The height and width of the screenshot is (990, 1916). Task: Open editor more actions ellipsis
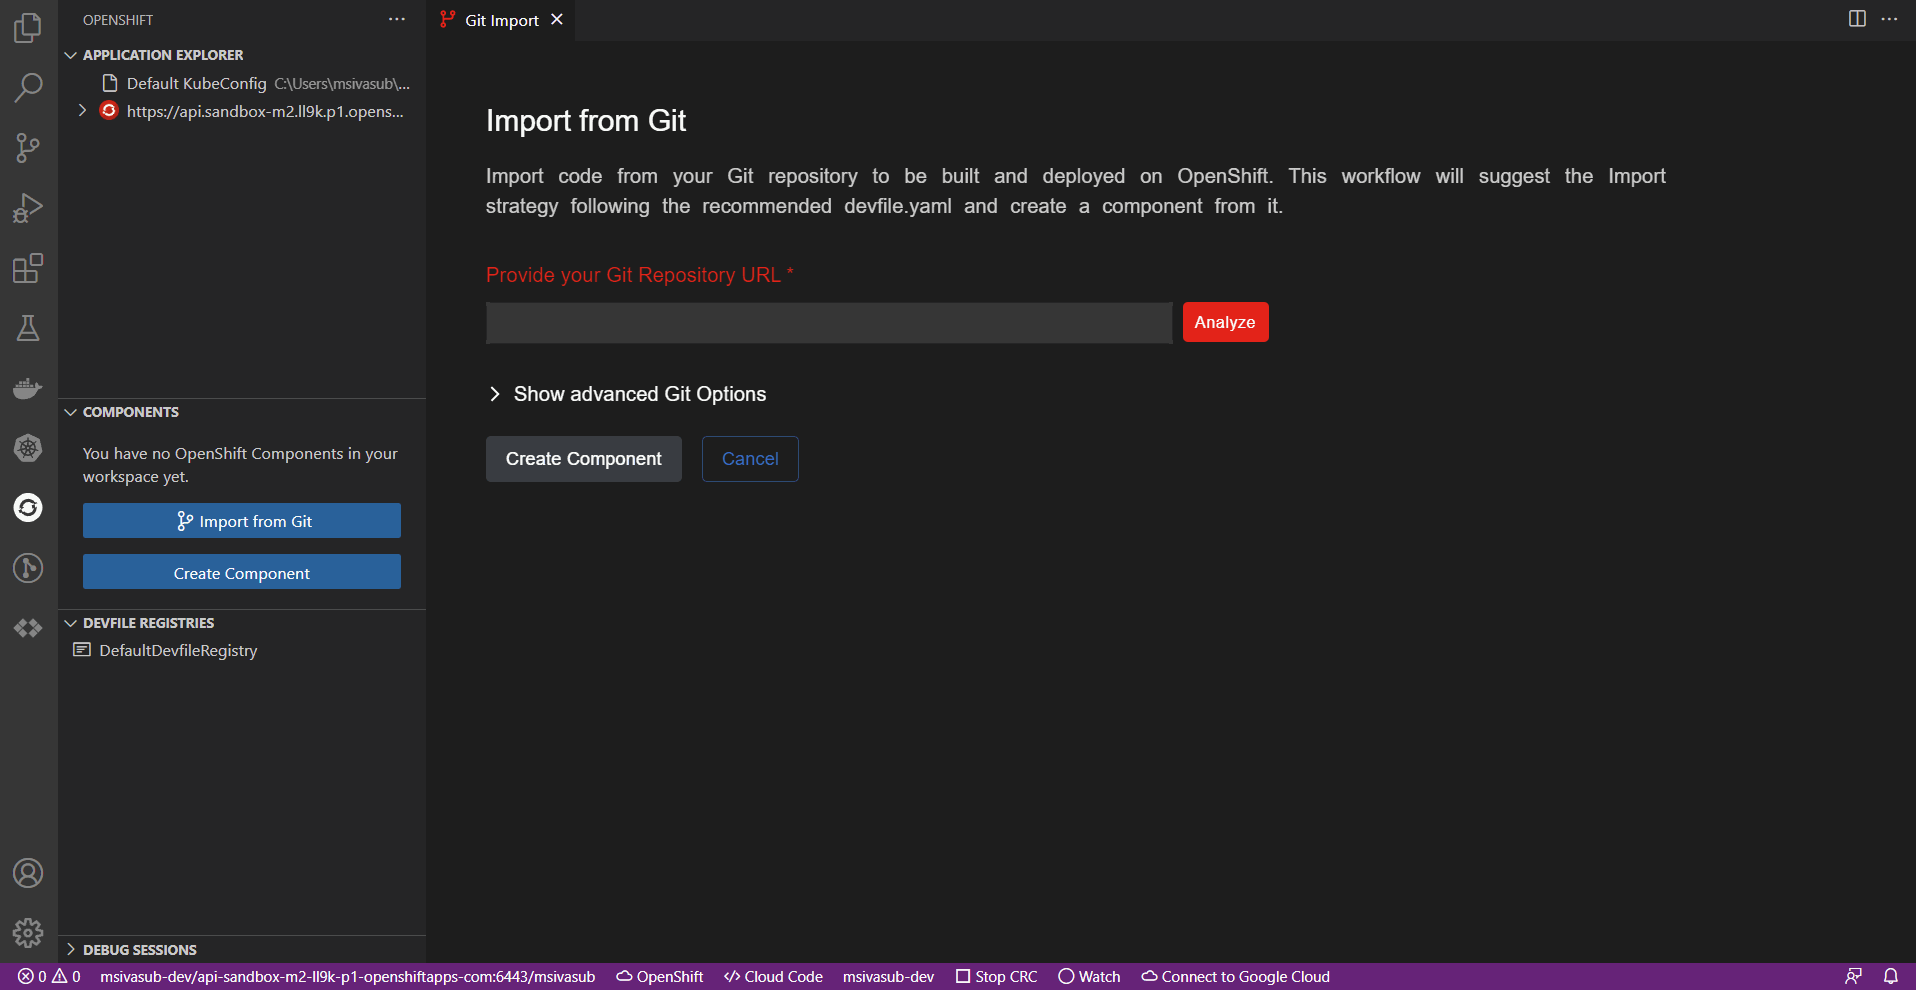pyautogui.click(x=1889, y=19)
